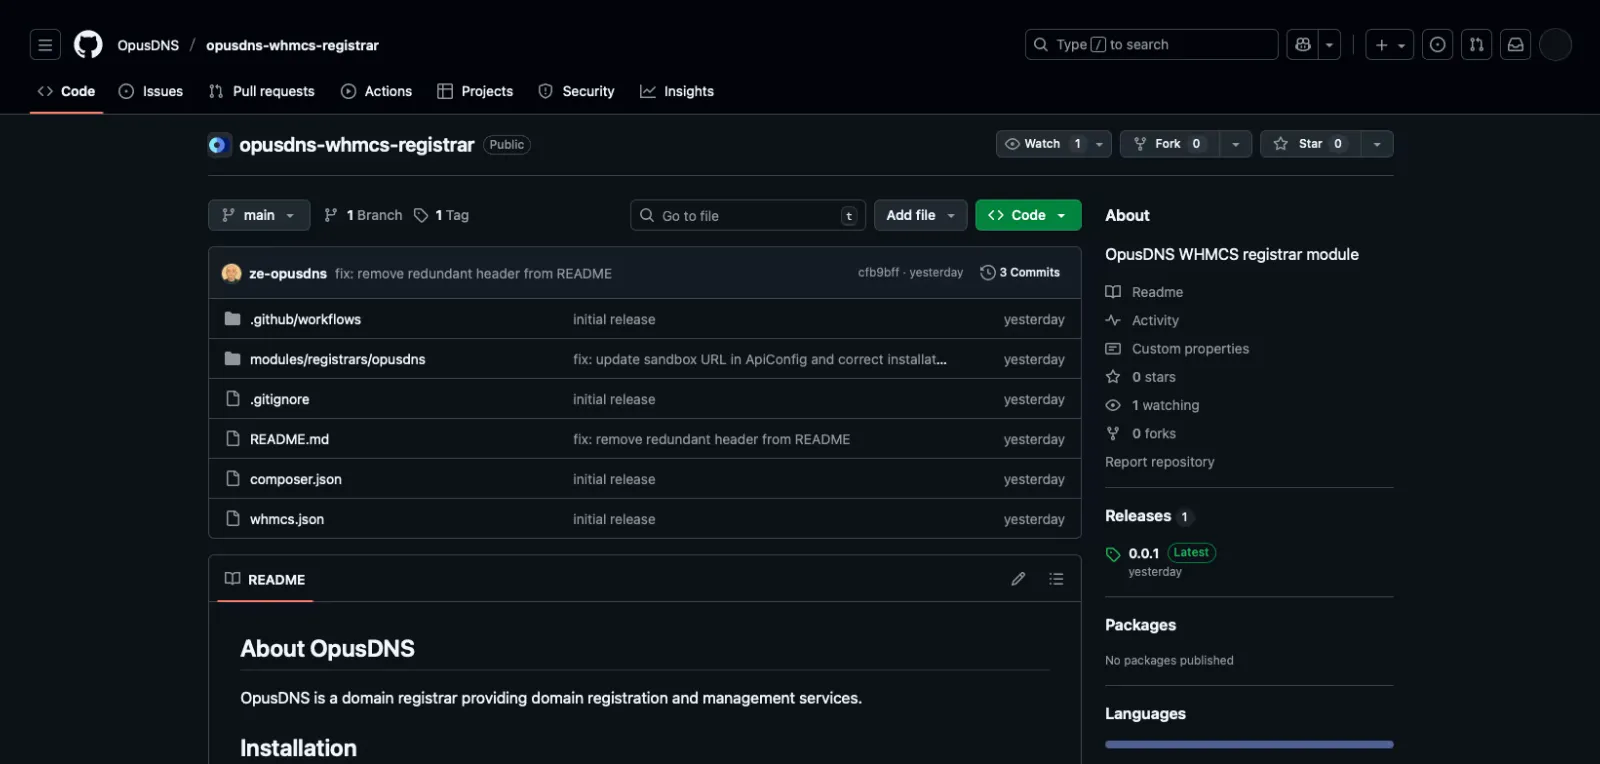
Task: Open the ze-opusdns author link
Action: [x=288, y=273]
